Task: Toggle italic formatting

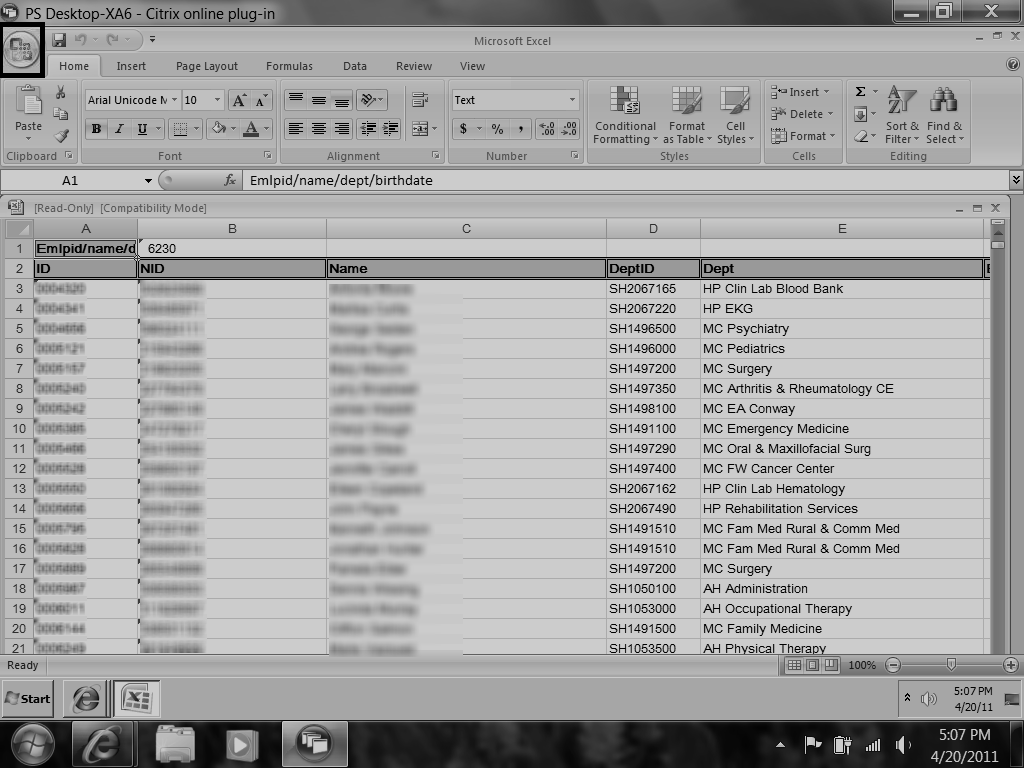Action: (x=120, y=129)
